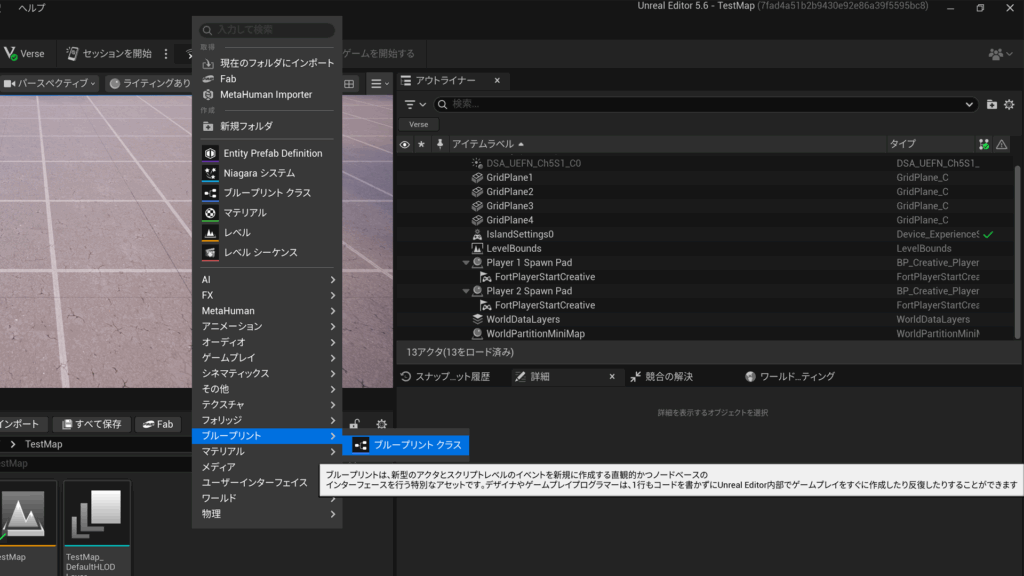Open the team members icon menu
This screenshot has height=576, width=1024.
(1000, 54)
